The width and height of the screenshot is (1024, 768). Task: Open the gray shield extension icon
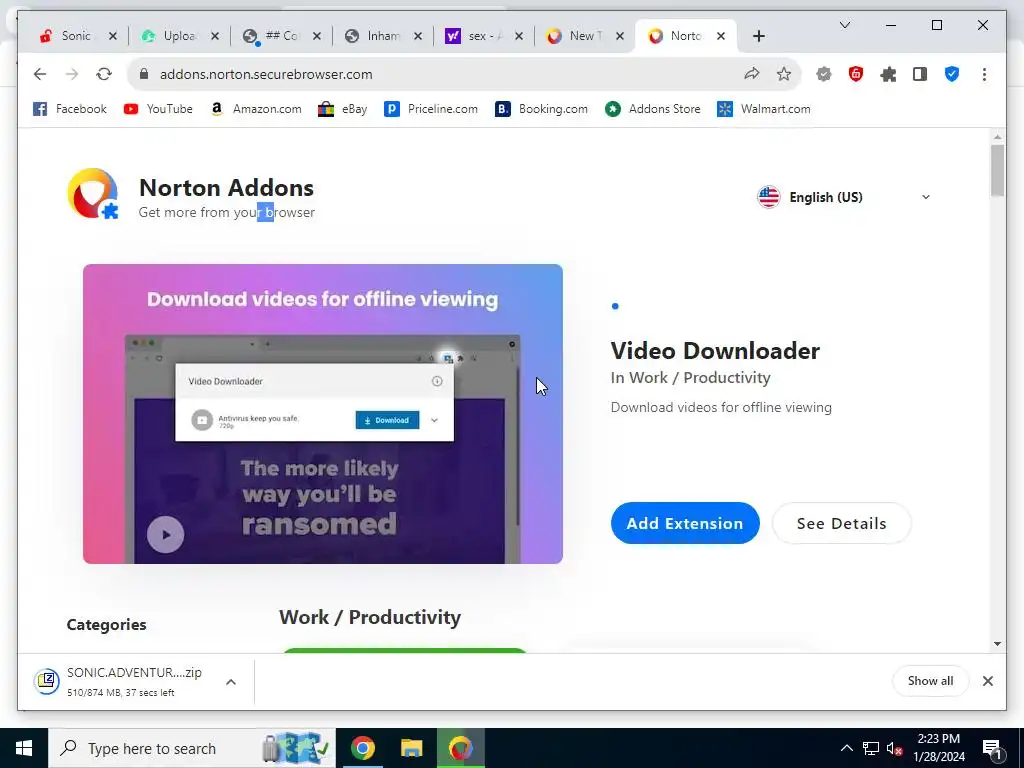click(x=824, y=74)
